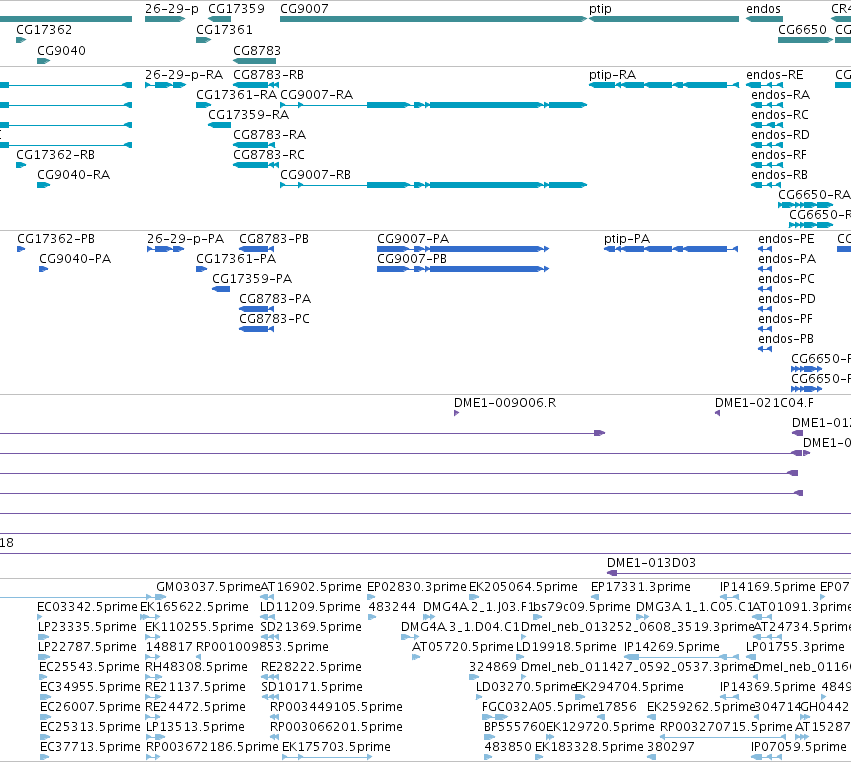Select protein label endos-PF
The height and width of the screenshot is (762, 851).
tap(785, 320)
